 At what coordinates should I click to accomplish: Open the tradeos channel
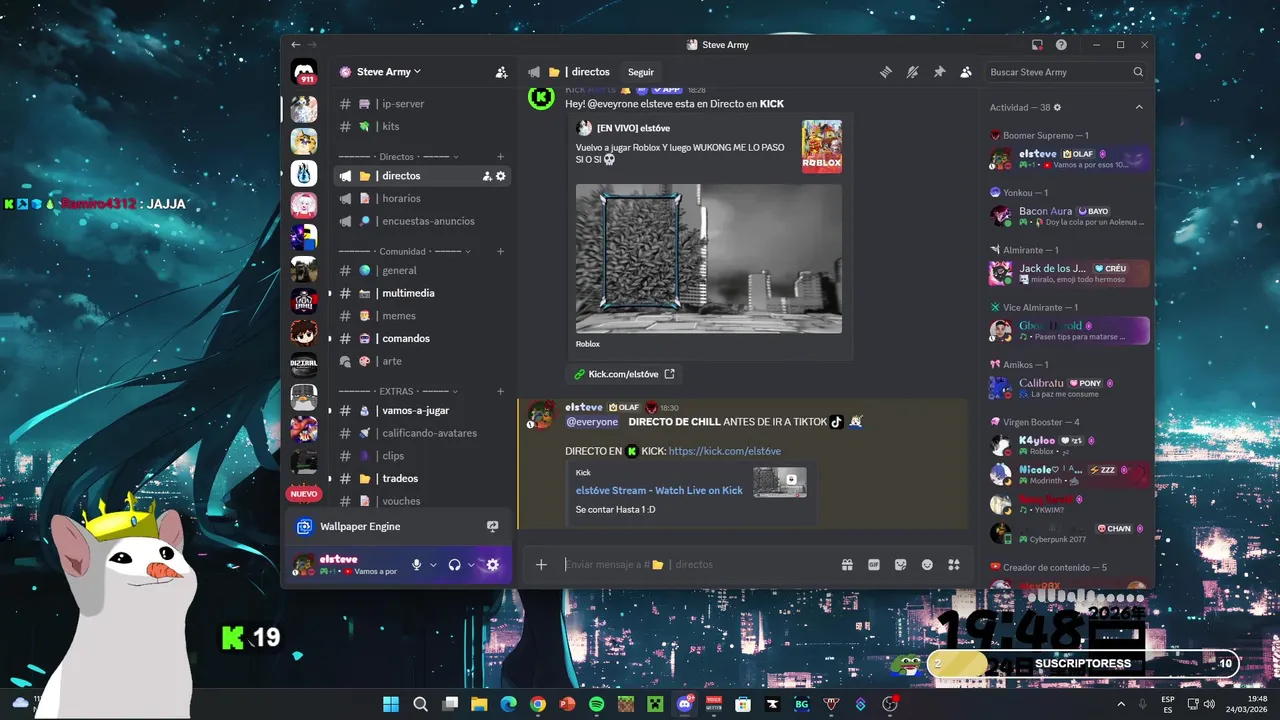click(x=422, y=479)
